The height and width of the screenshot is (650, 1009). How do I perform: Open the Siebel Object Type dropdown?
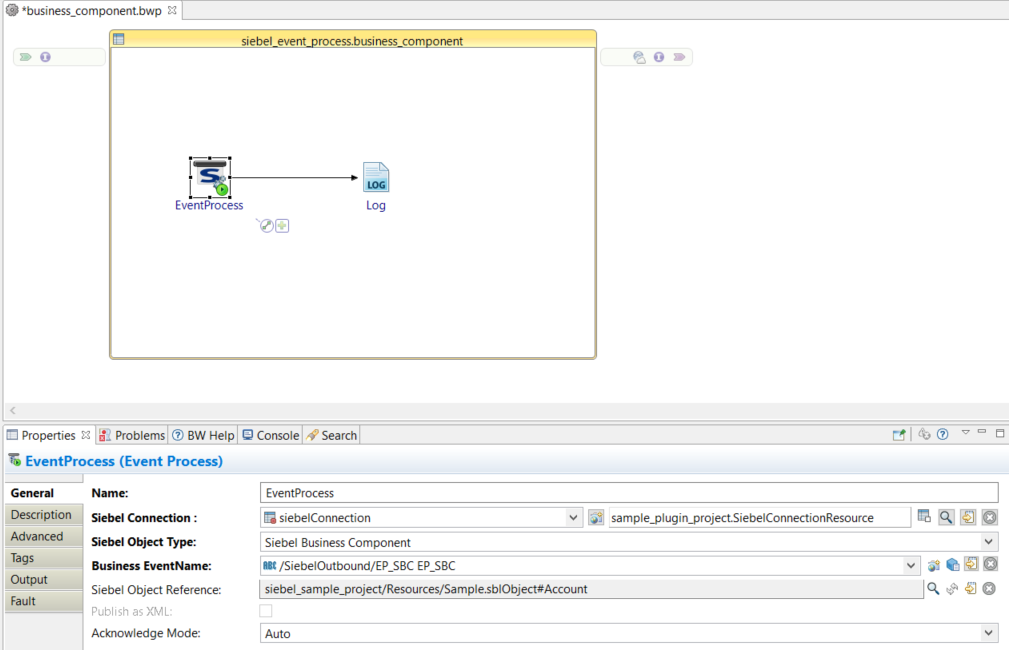point(989,542)
